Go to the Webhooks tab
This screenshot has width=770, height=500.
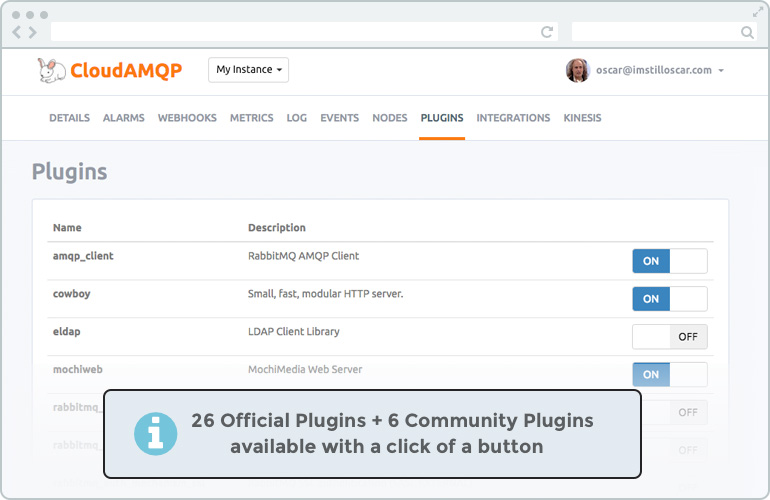tap(187, 118)
